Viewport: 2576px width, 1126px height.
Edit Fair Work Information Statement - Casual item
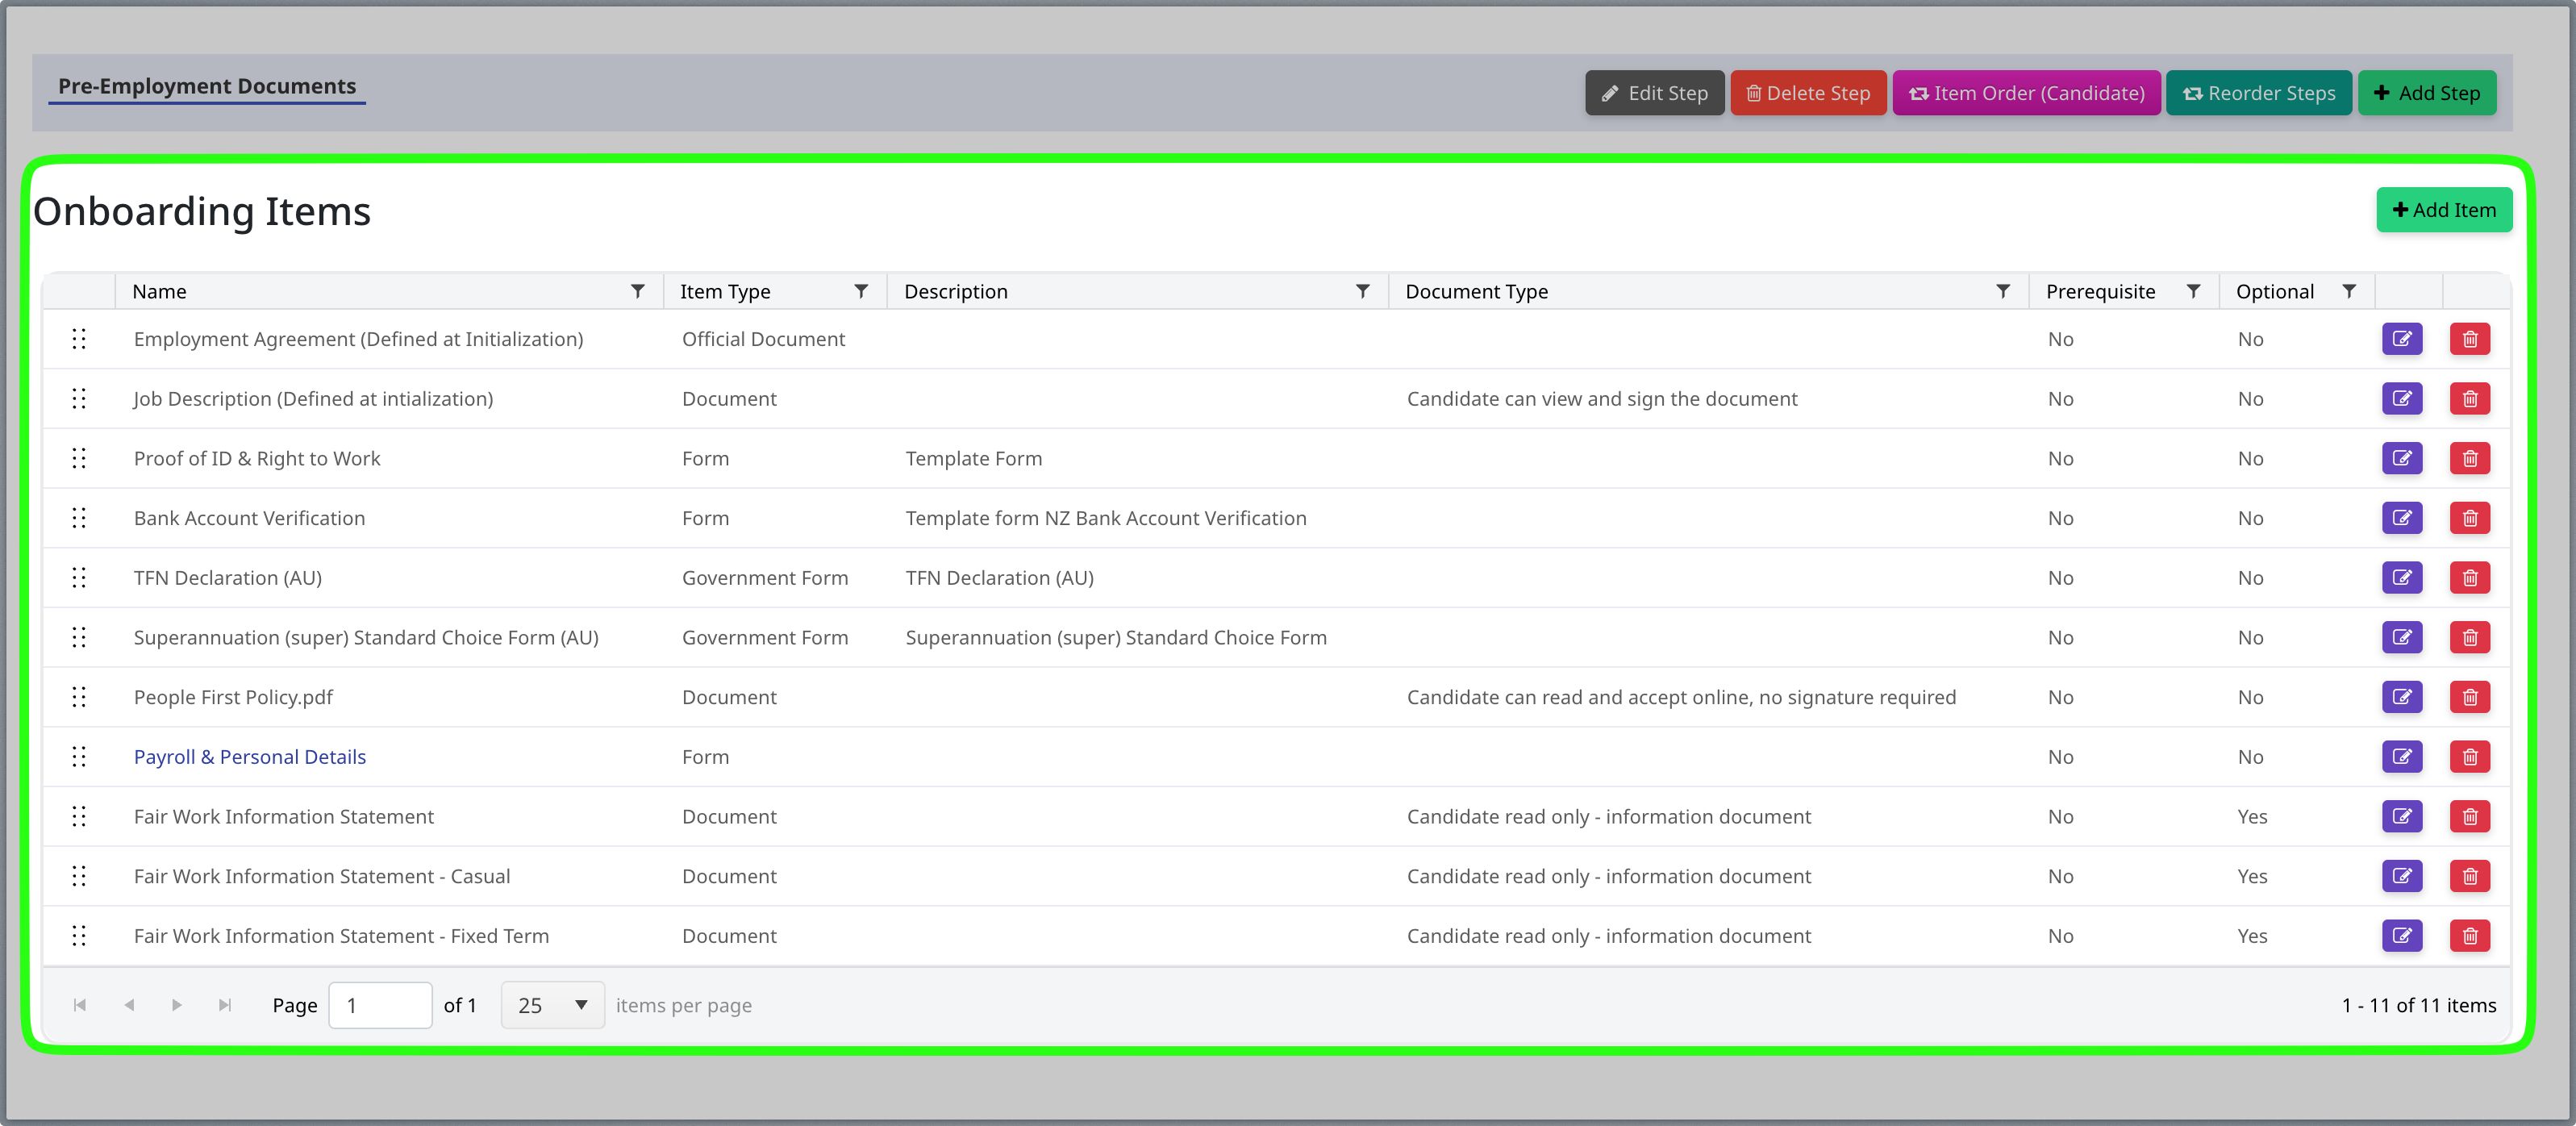pos(2402,876)
